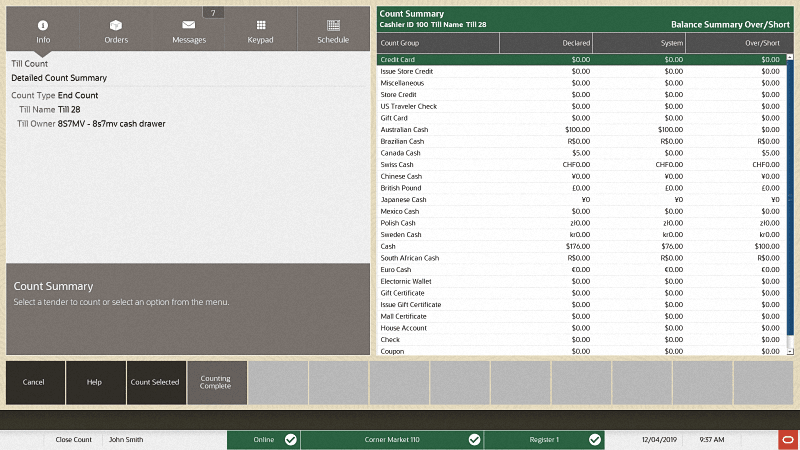
Task: Select the Brazilian Cash row
Action: click(x=582, y=141)
